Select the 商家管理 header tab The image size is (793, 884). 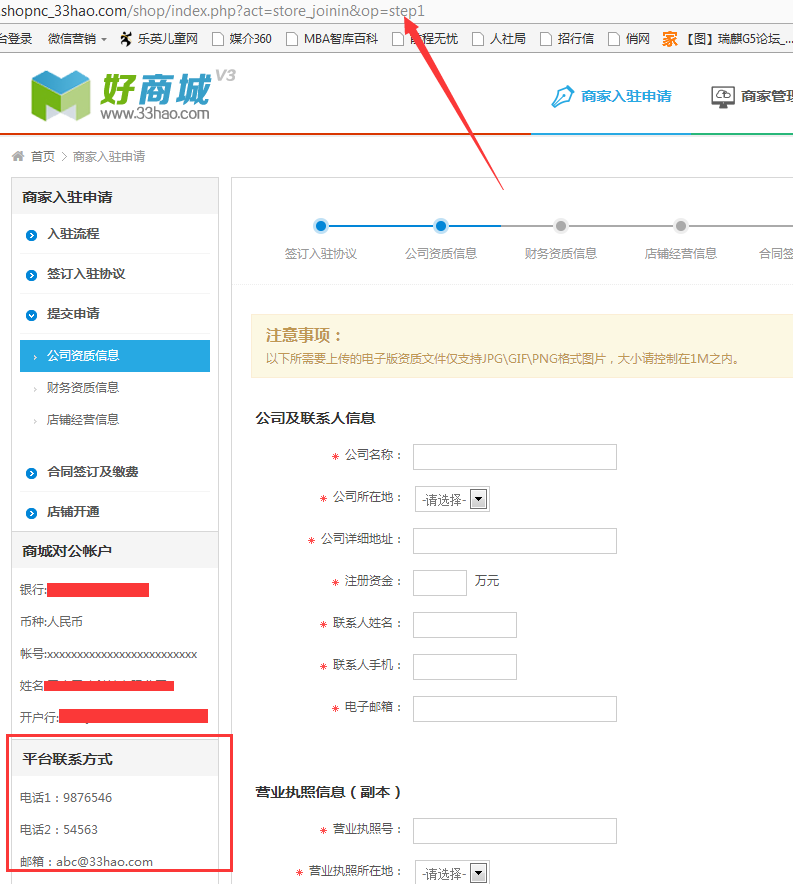pos(752,96)
